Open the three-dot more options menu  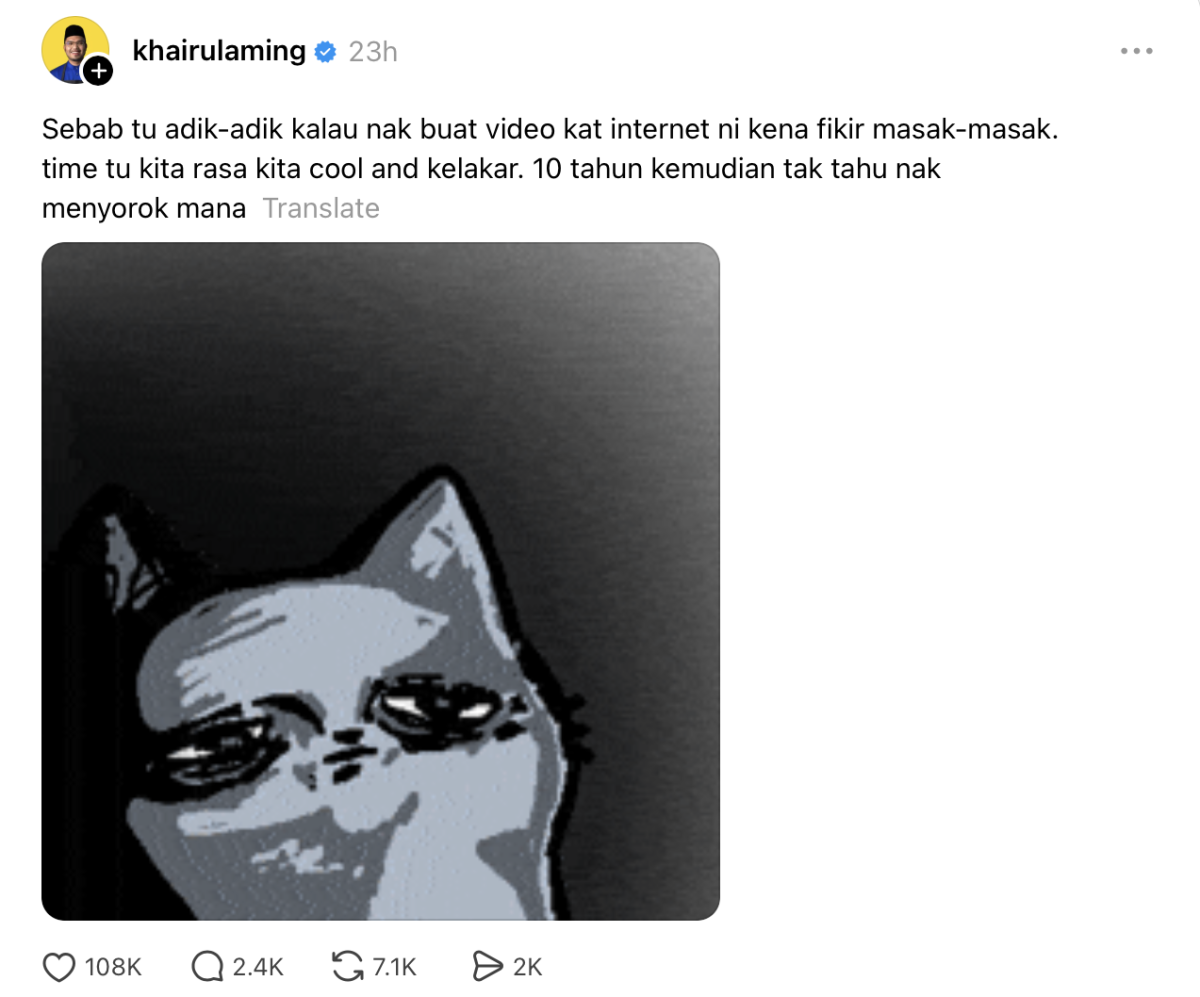coord(1138,51)
